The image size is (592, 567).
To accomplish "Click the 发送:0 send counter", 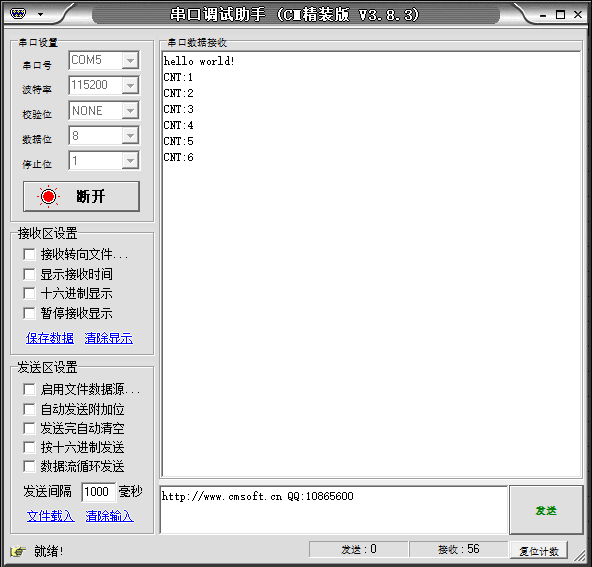I will tap(359, 549).
